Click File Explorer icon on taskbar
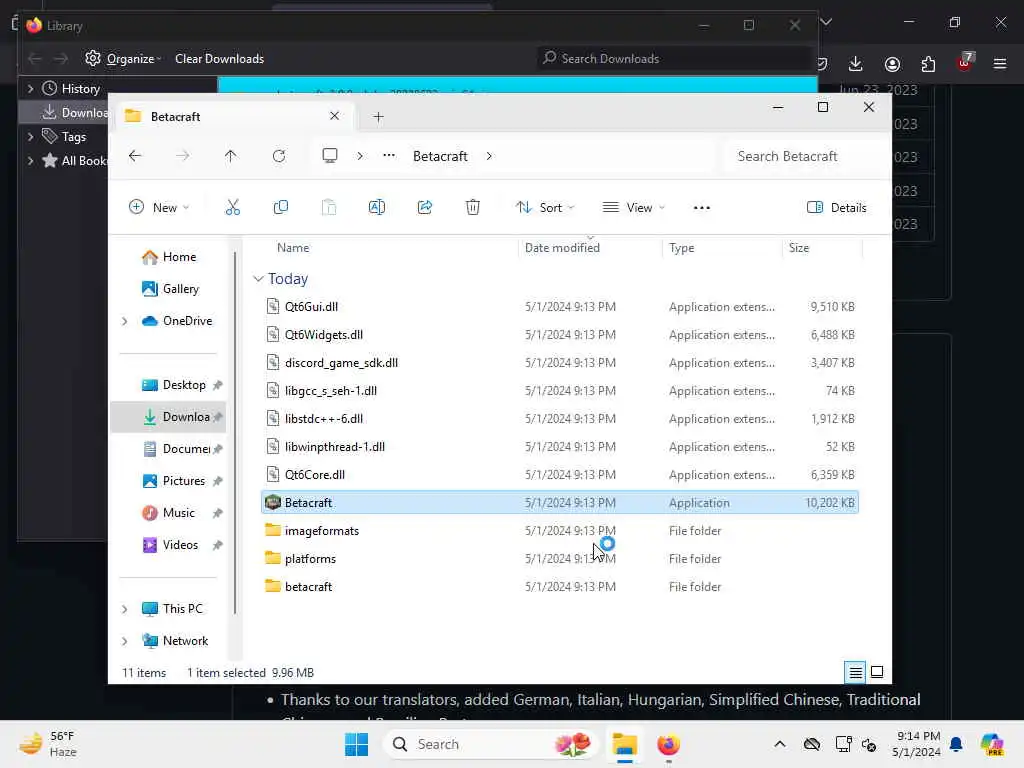The height and width of the screenshot is (768, 1024). [x=624, y=744]
